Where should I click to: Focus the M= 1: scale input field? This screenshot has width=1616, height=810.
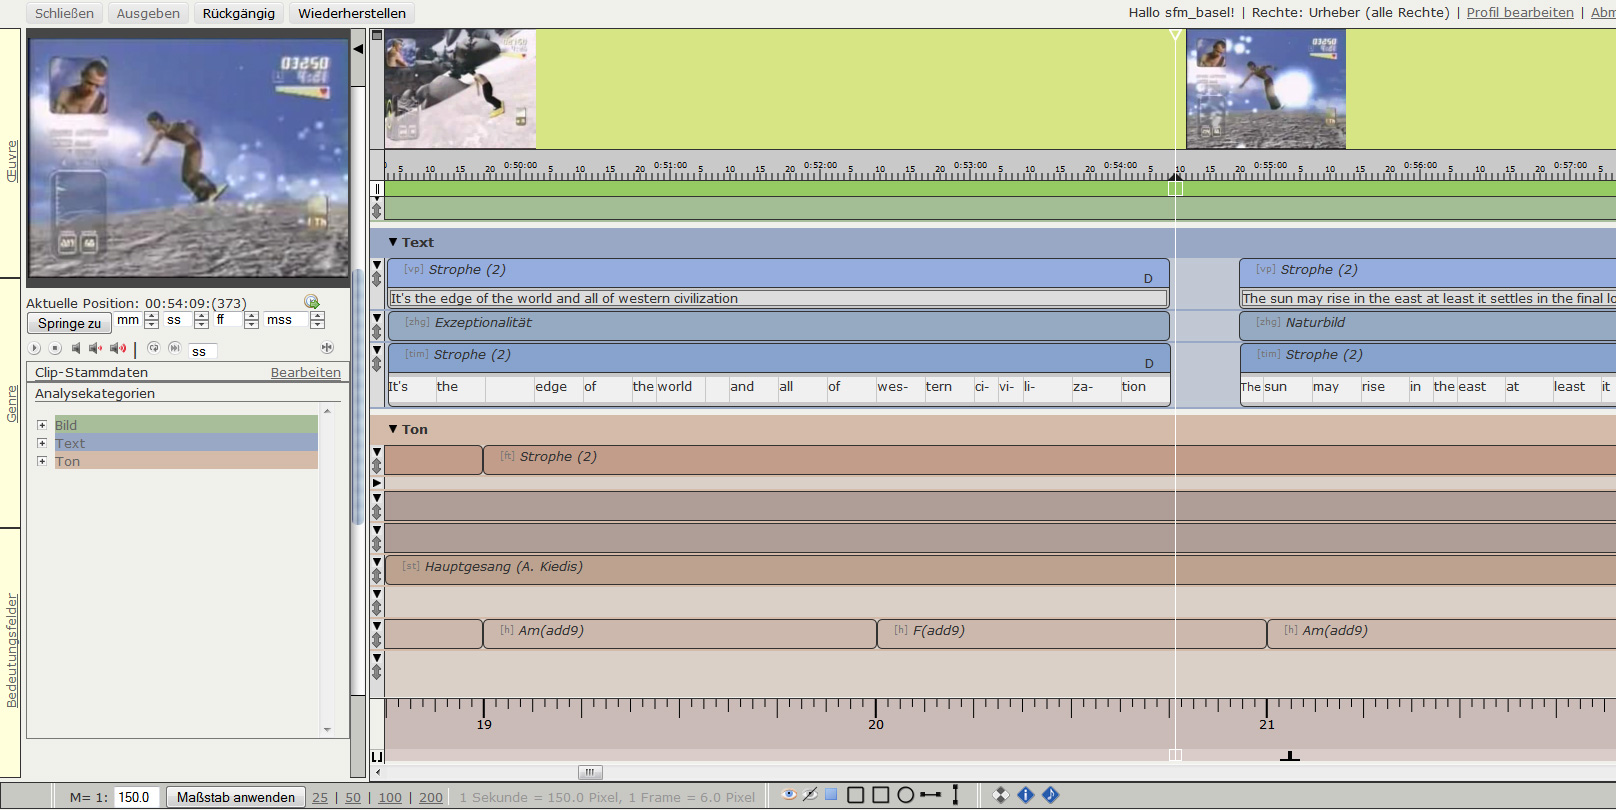coord(137,797)
